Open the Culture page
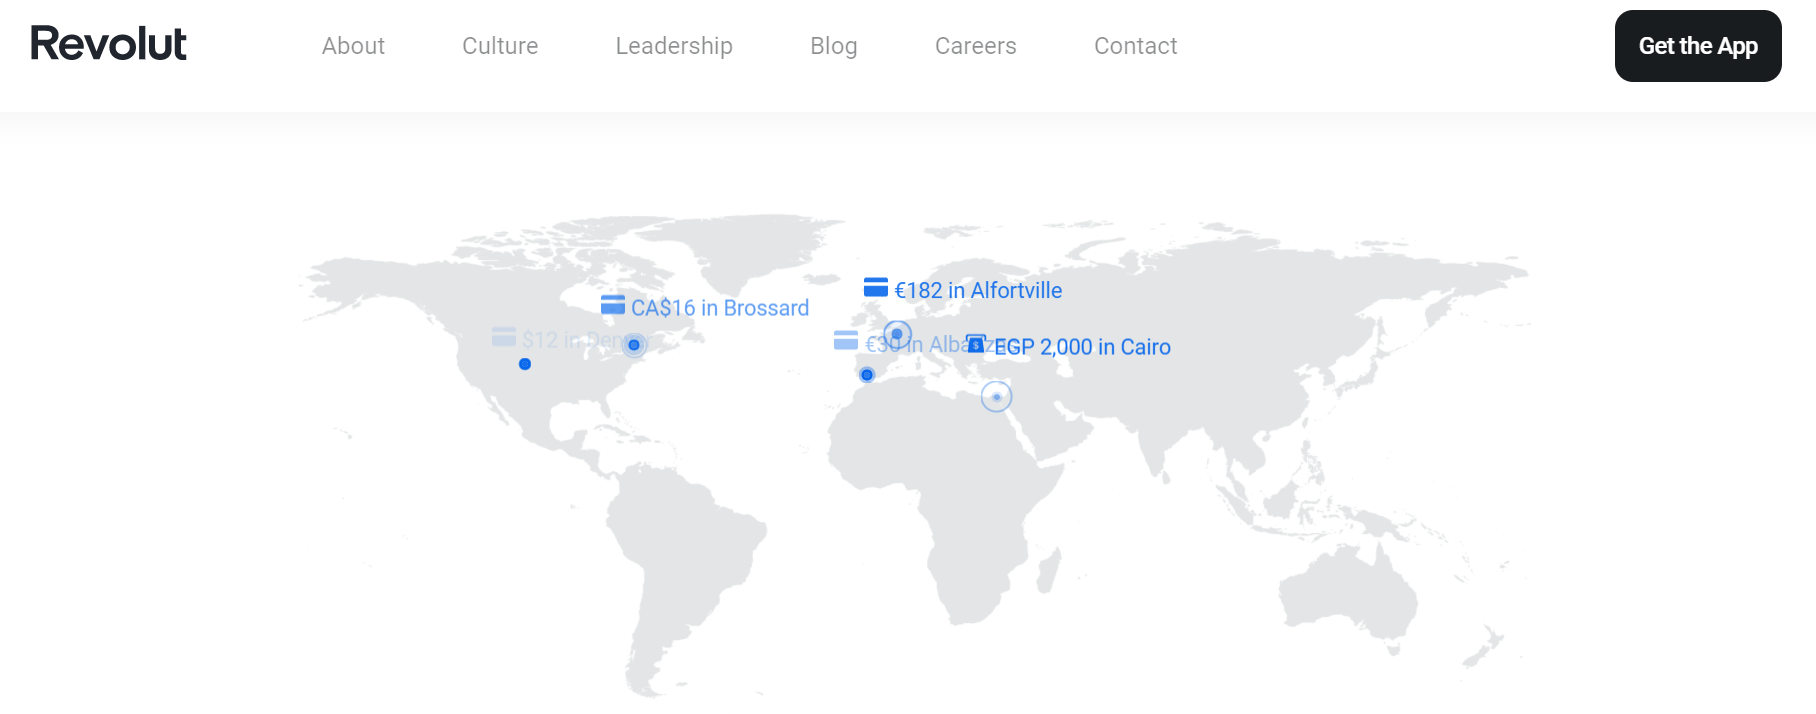 pos(500,46)
